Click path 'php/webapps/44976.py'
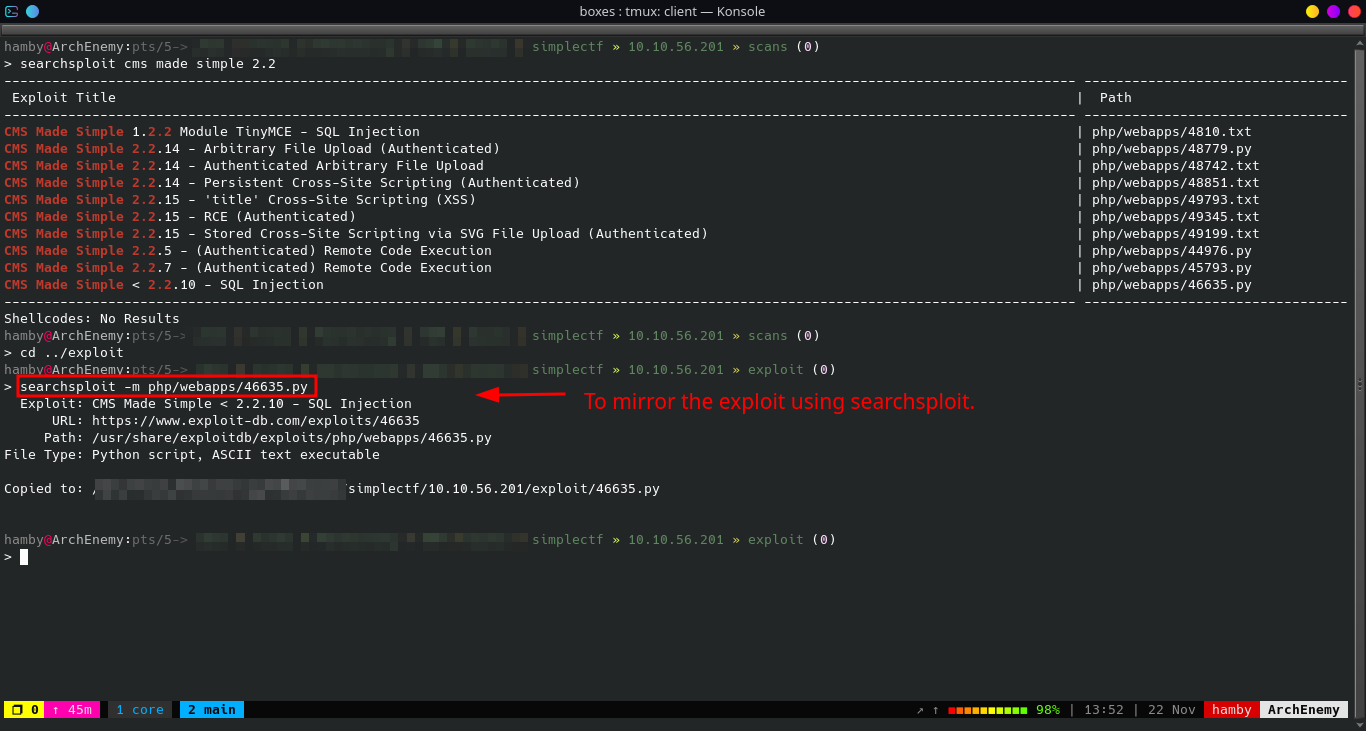Image resolution: width=1366 pixels, height=731 pixels. [x=1172, y=250]
